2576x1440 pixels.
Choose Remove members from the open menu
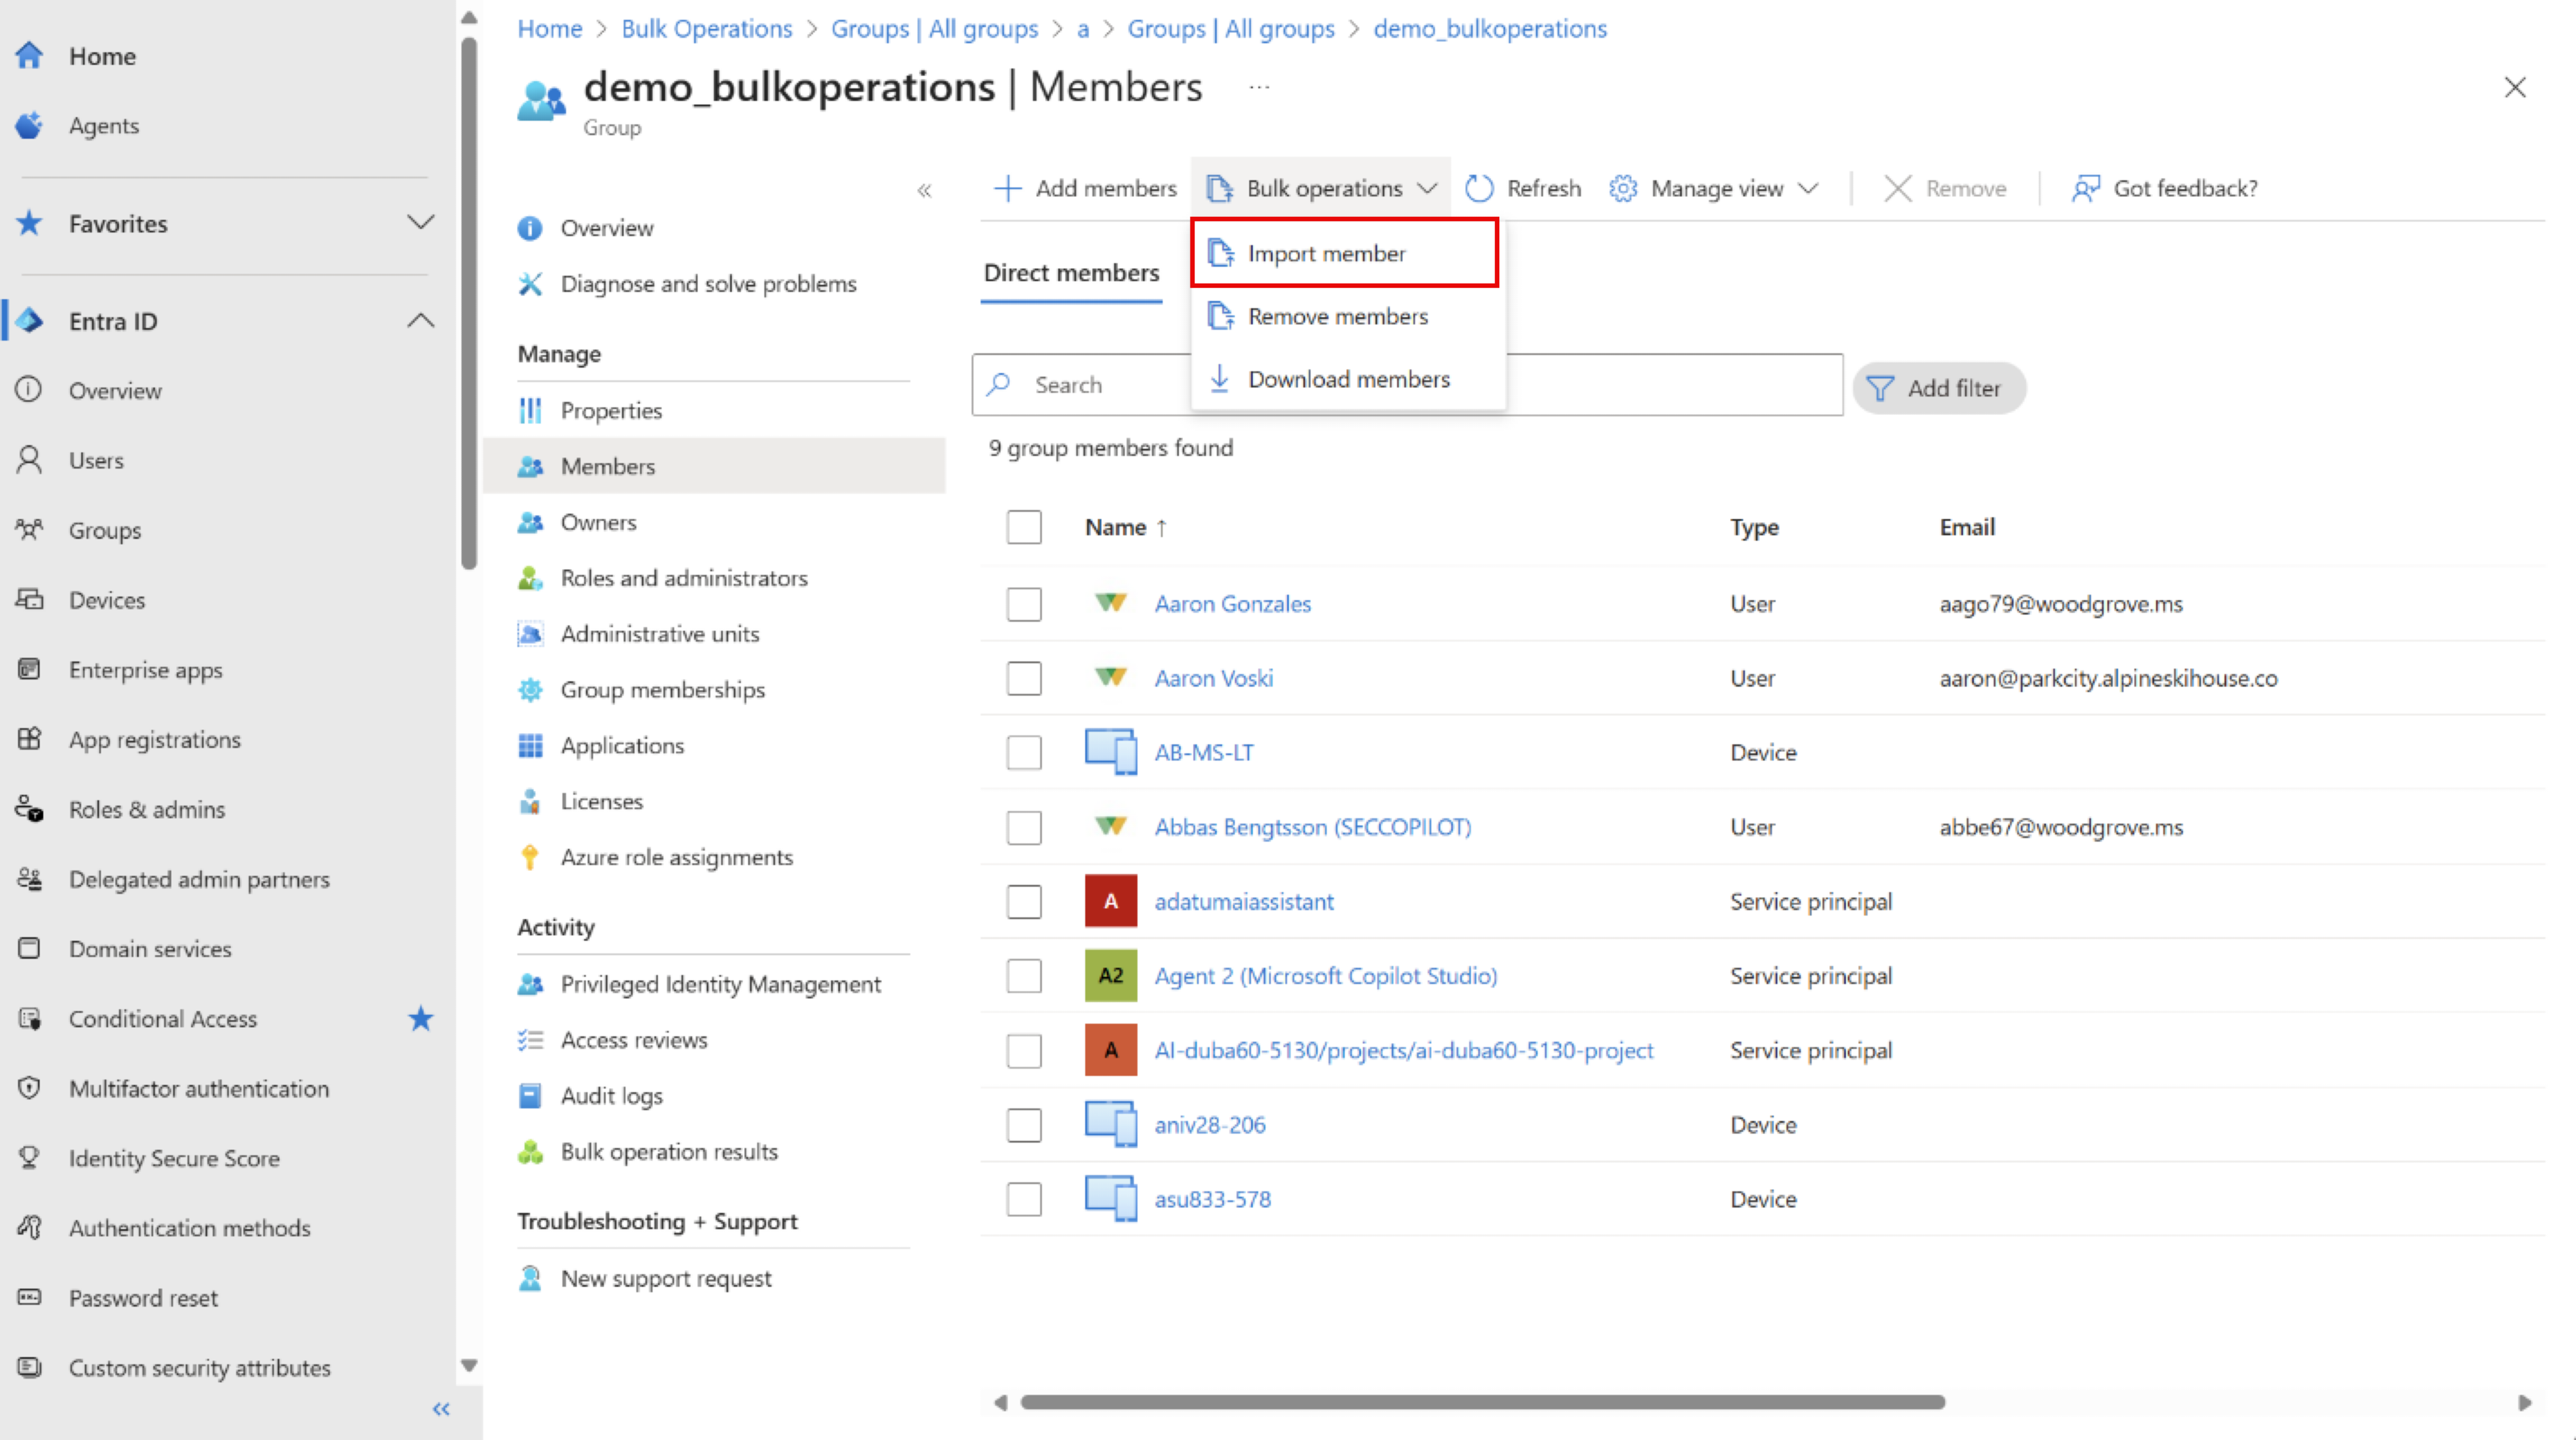point(1337,316)
